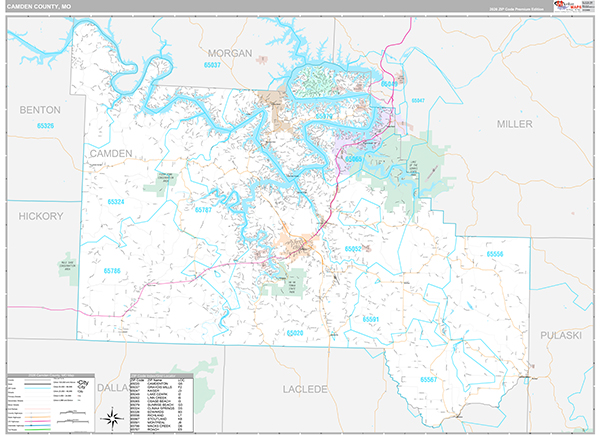Image resolution: width=600 pixels, height=435 pixels.
Task: Click the green conservation area near Hickory border
Action: point(68,262)
